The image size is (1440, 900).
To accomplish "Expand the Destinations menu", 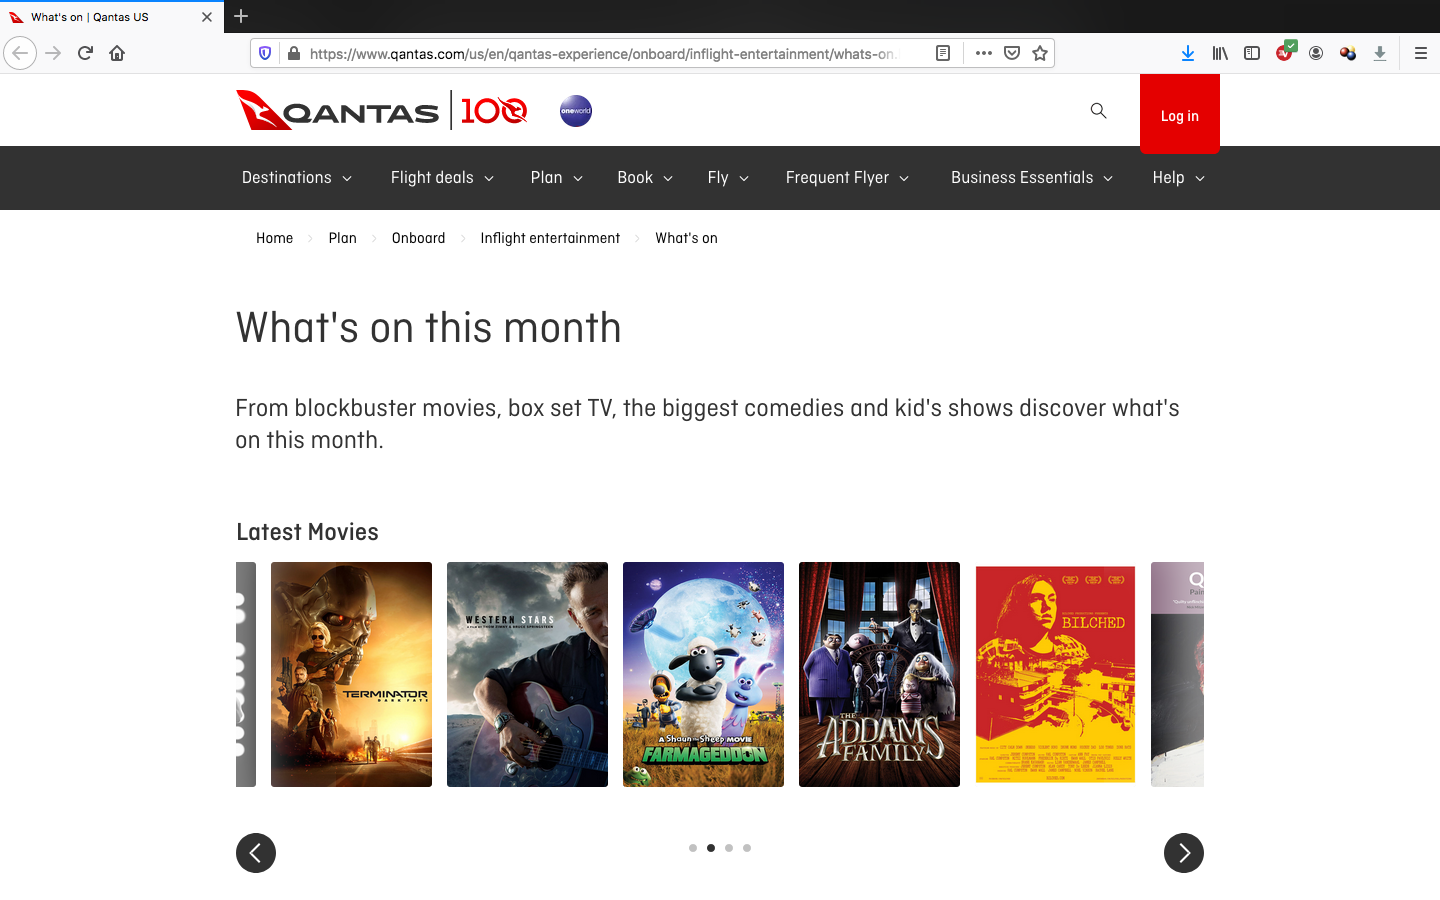I will [x=297, y=178].
